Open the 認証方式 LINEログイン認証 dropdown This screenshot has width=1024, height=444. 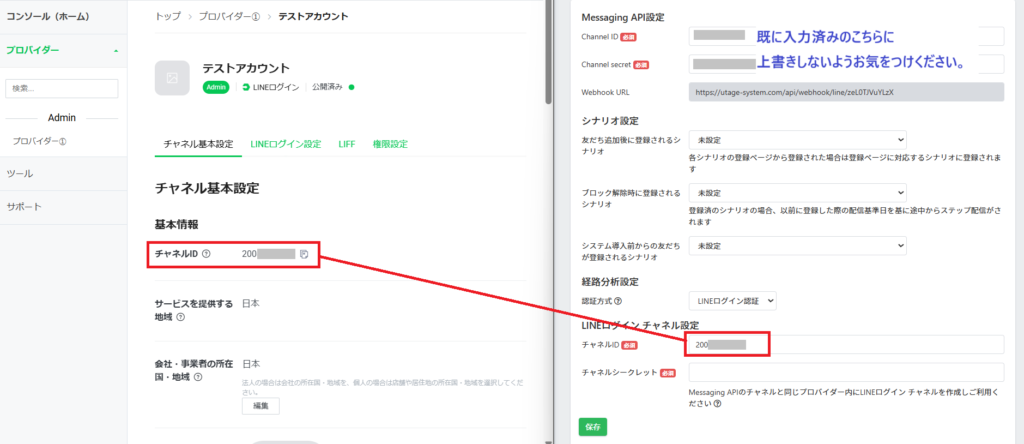coord(732,300)
